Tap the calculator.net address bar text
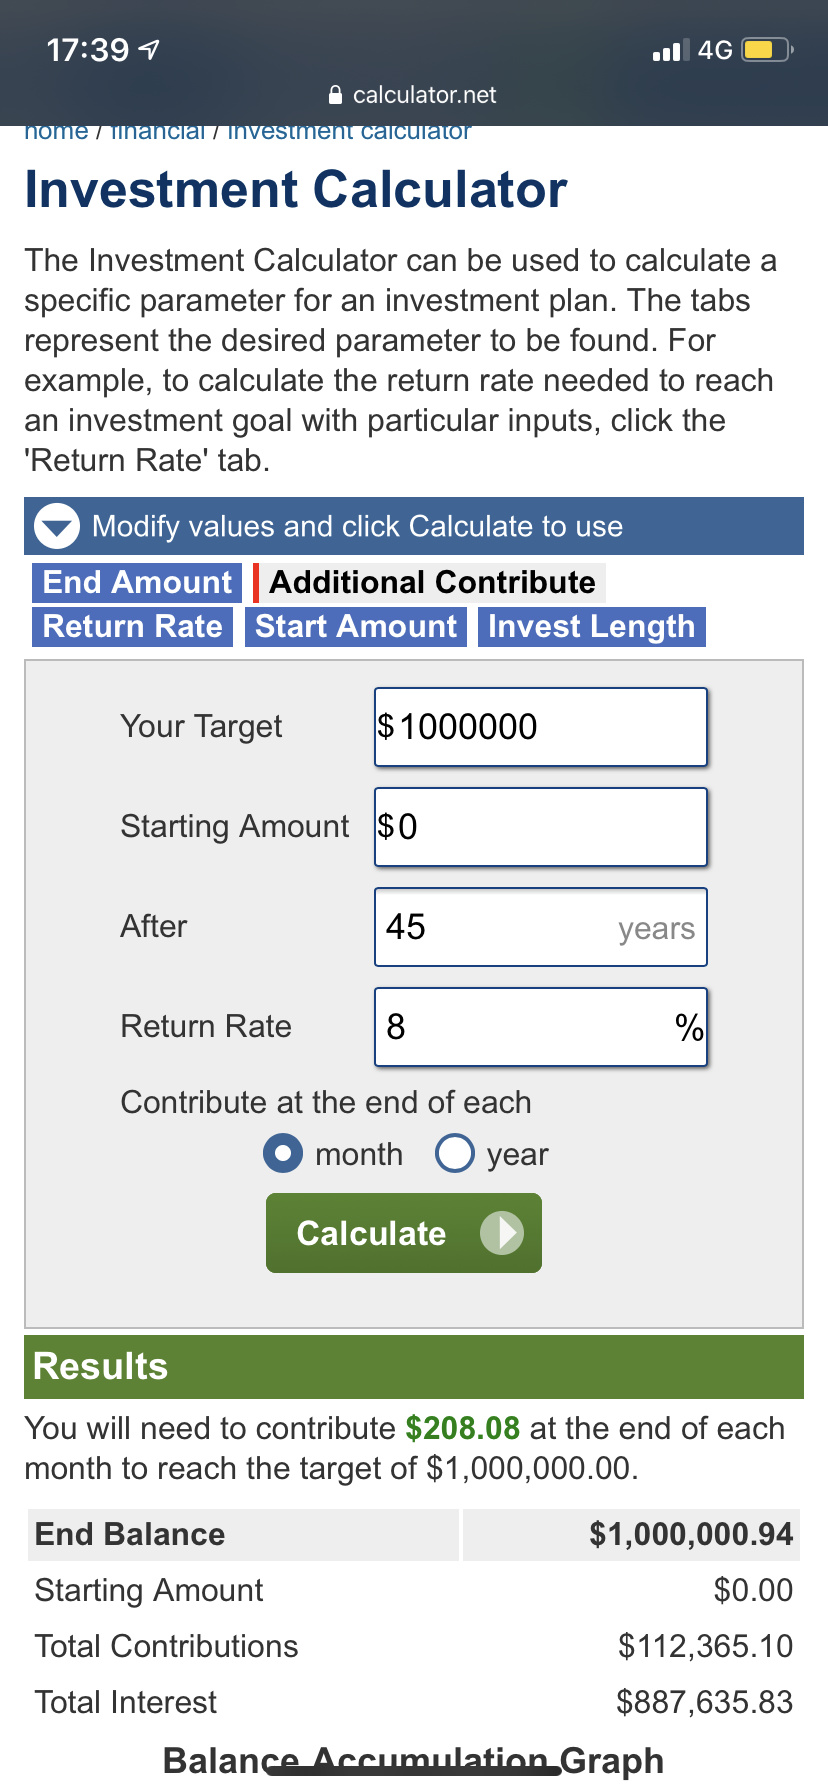This screenshot has height=1792, width=828. 425,95
